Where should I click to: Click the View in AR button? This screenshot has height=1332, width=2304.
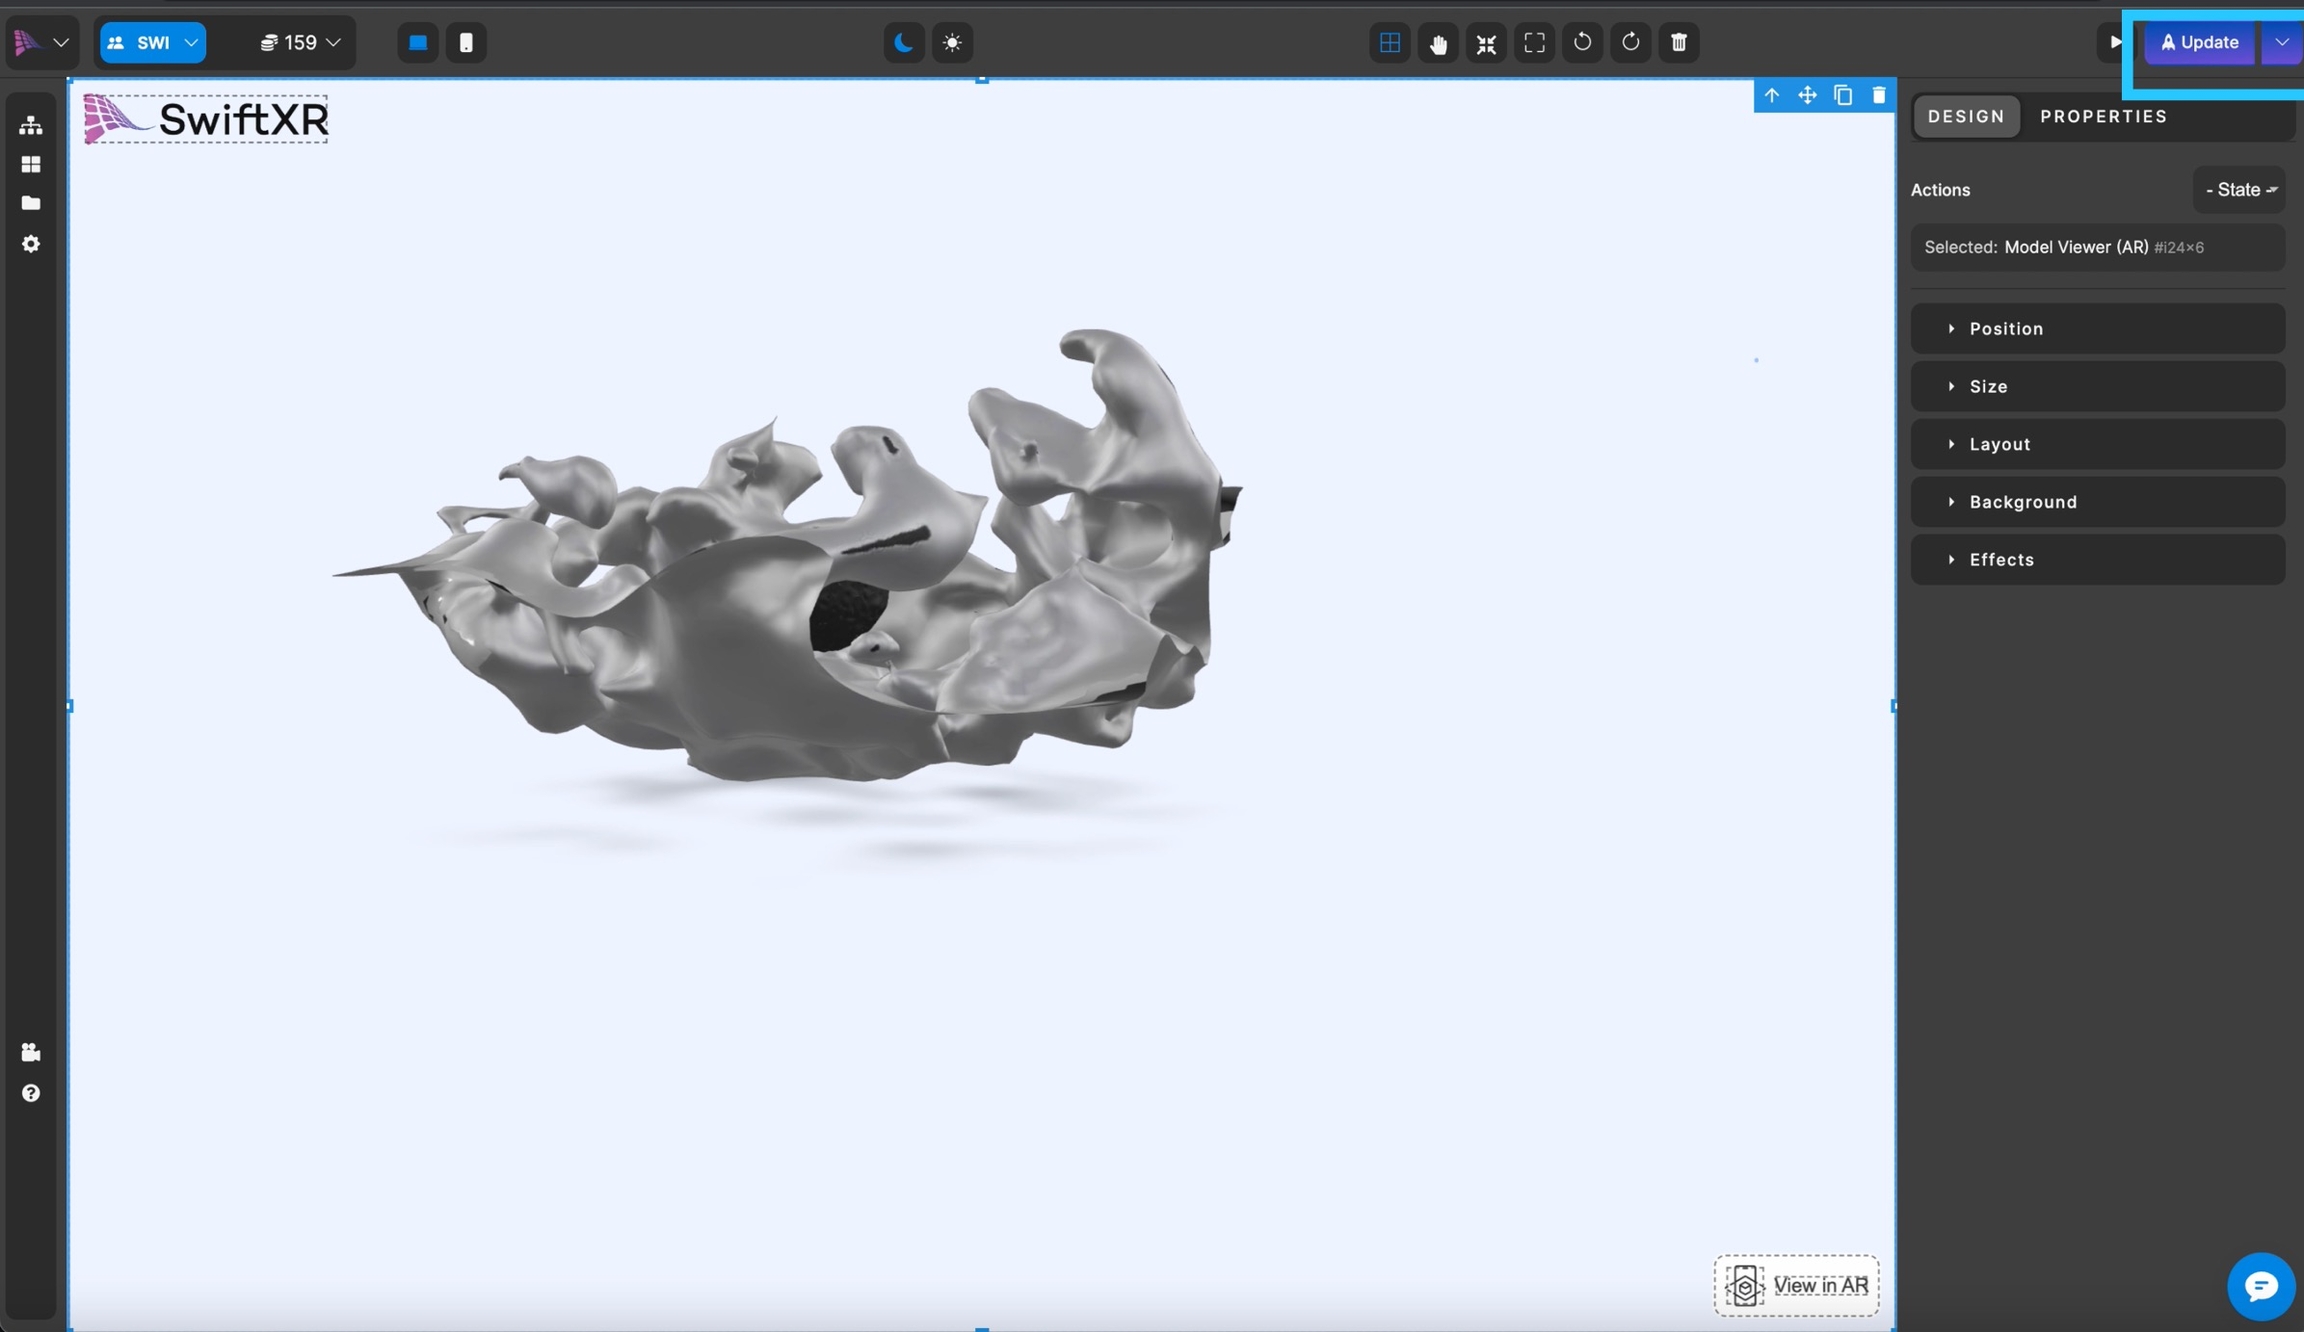[x=1797, y=1285]
